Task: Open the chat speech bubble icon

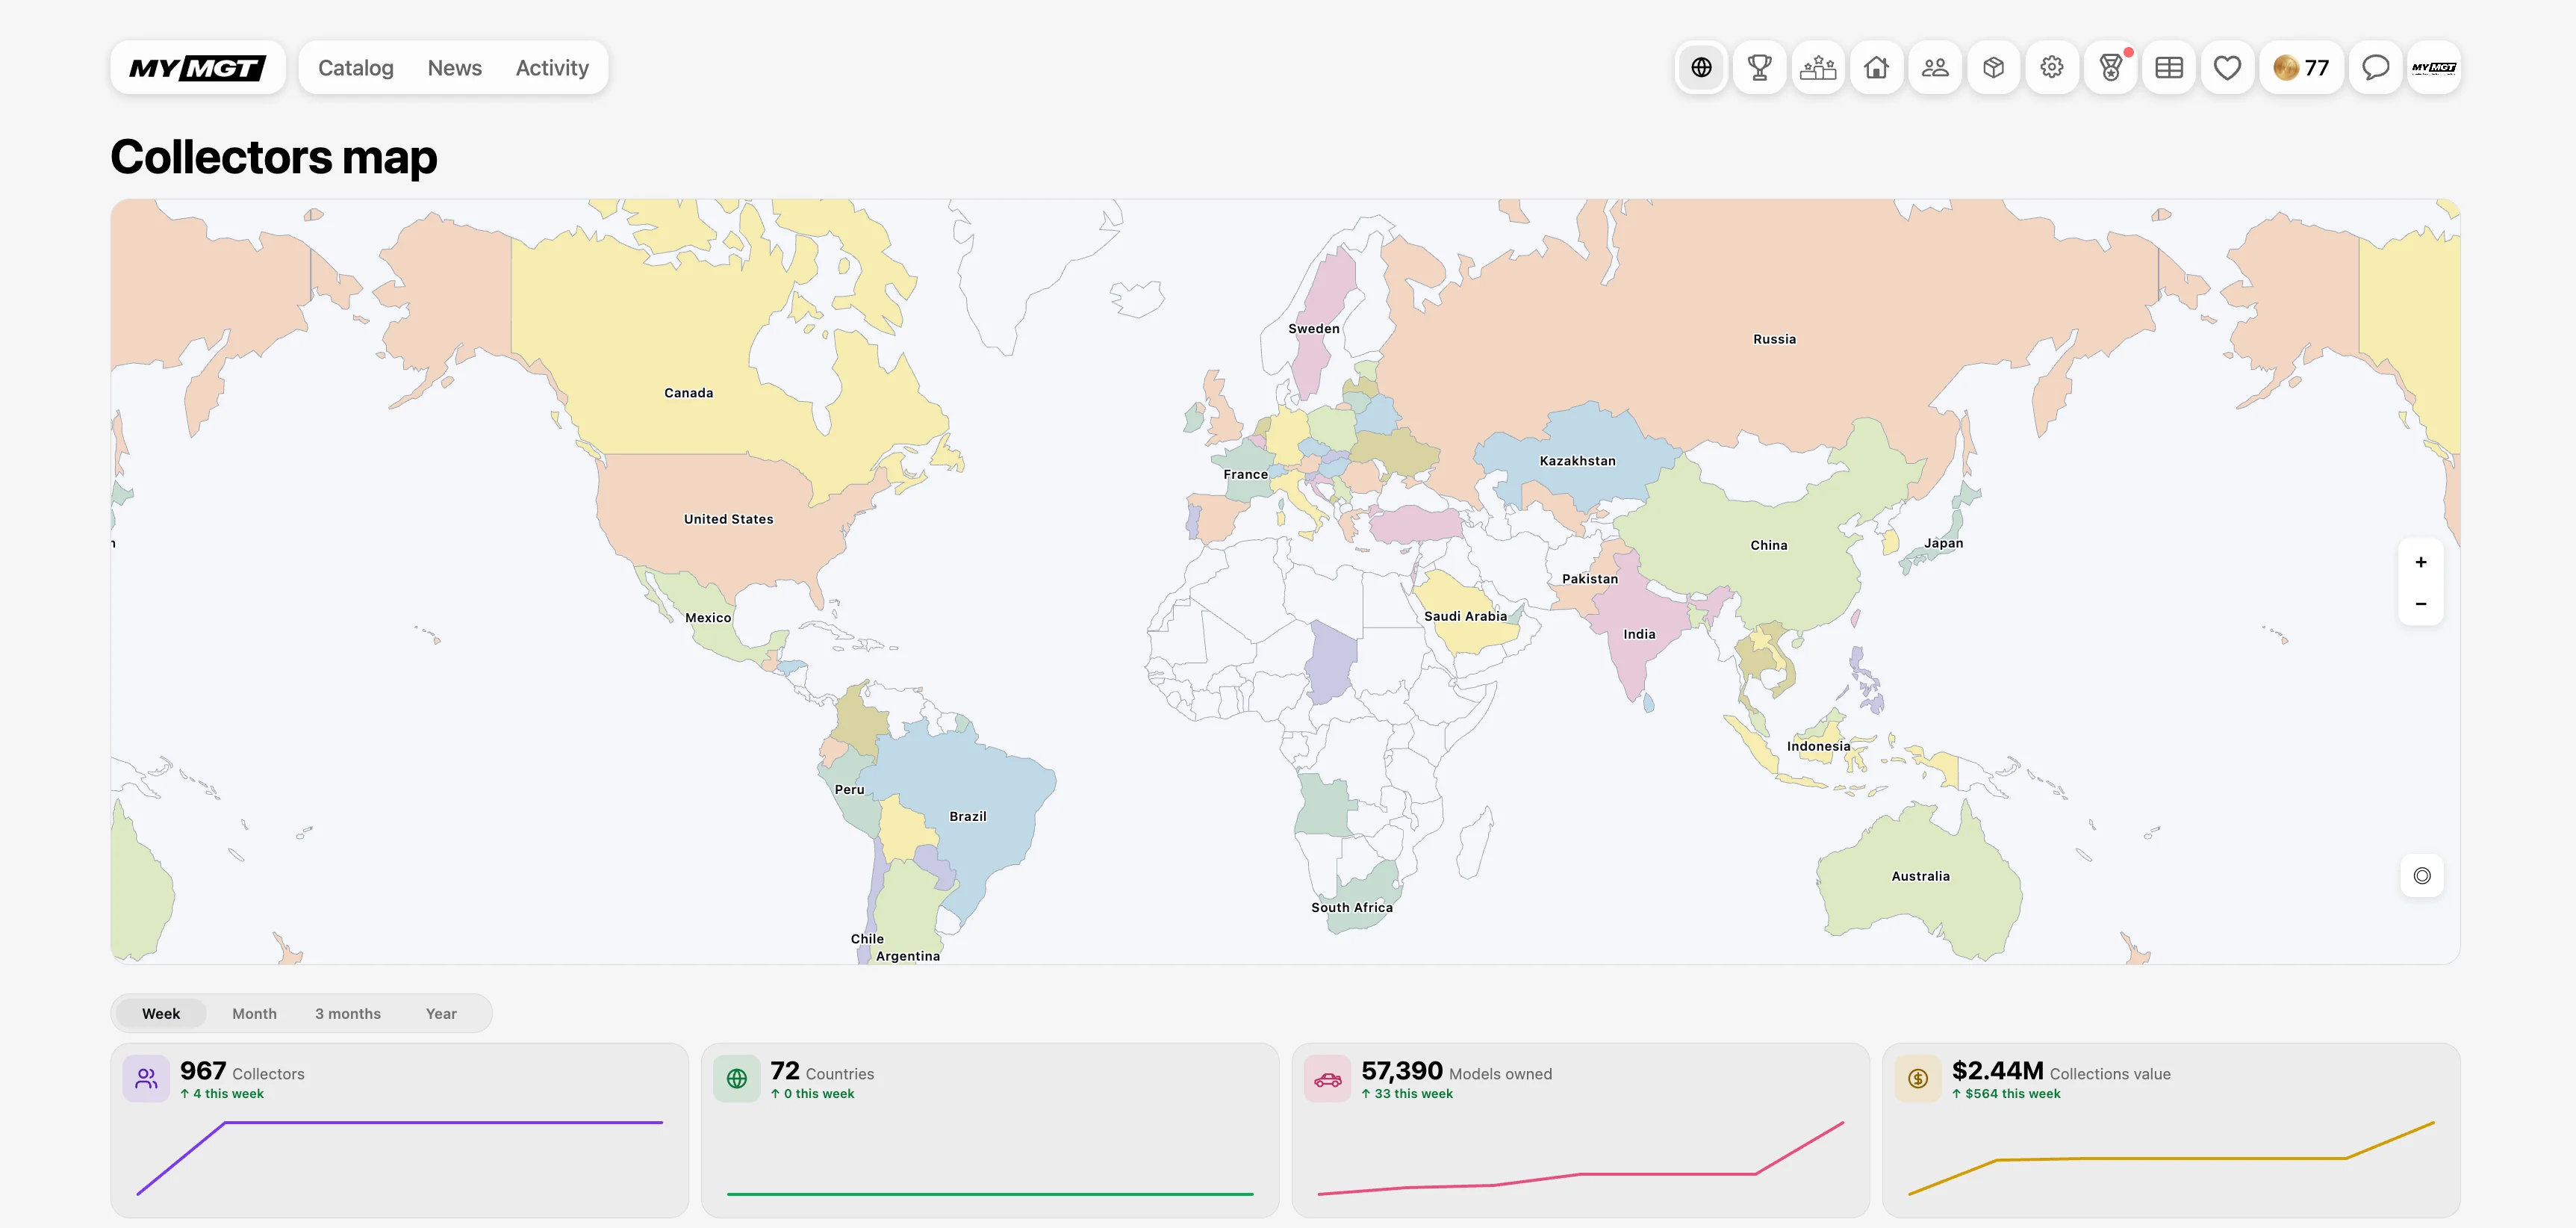Action: (2375, 68)
